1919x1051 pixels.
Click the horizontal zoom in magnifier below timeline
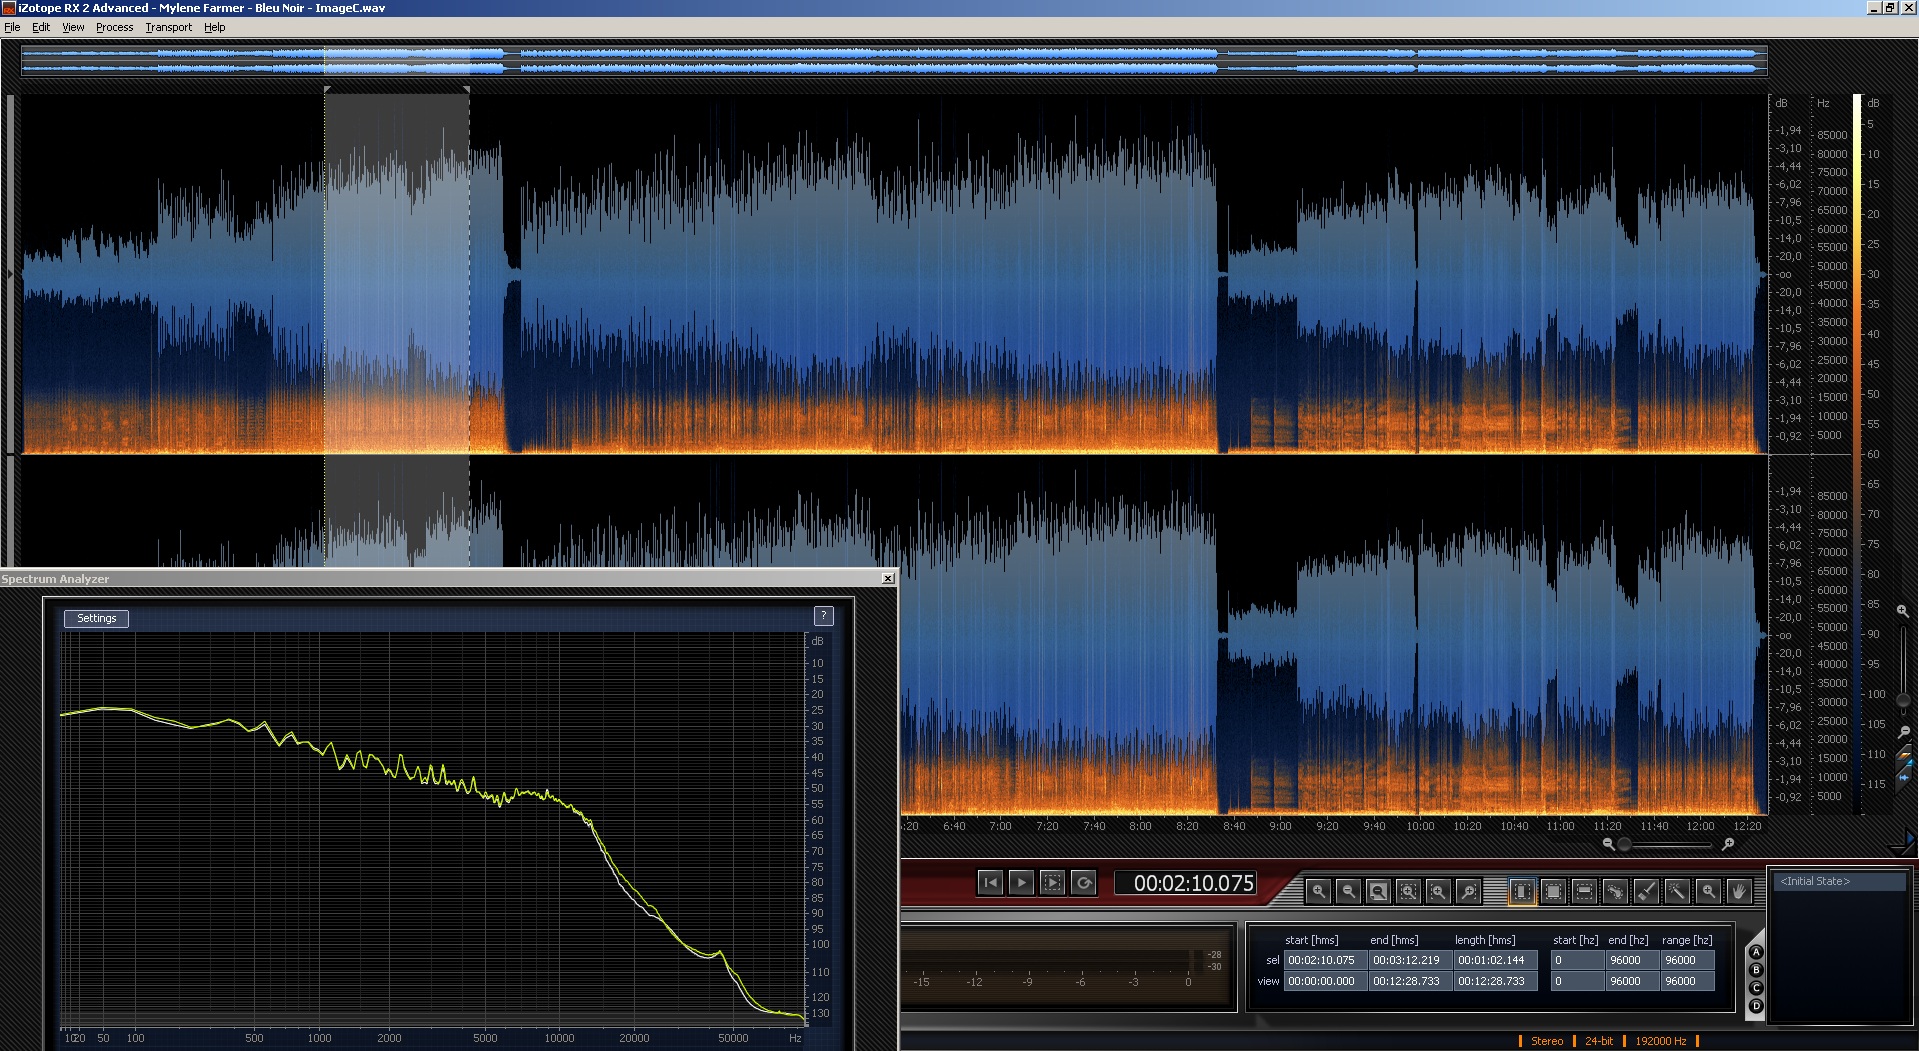pos(1727,844)
